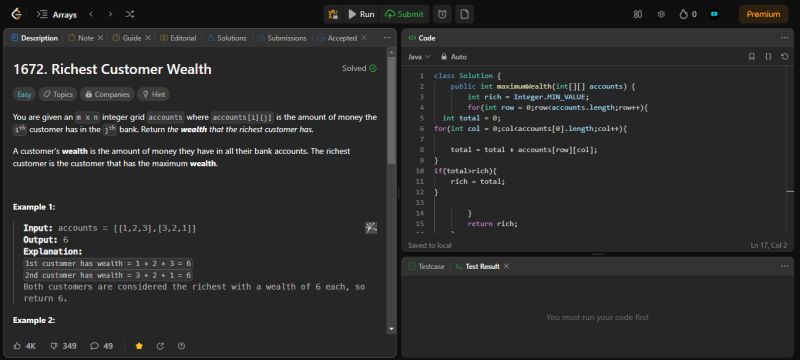Click code line 8 total assignment
Viewport: 800px width, 360px height.
point(524,150)
